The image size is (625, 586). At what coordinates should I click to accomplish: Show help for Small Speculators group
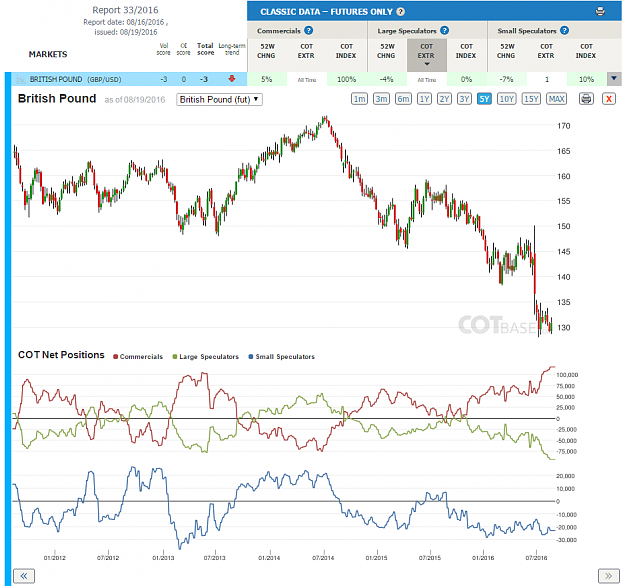[564, 30]
